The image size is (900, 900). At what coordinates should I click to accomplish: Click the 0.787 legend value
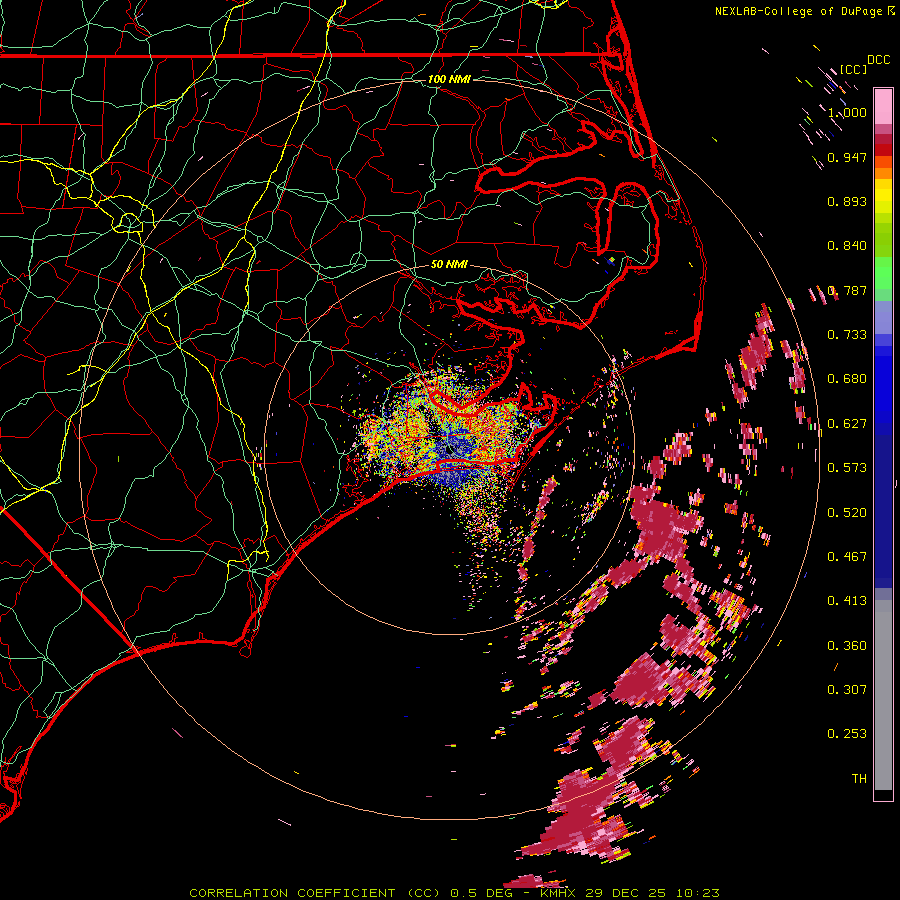(847, 290)
